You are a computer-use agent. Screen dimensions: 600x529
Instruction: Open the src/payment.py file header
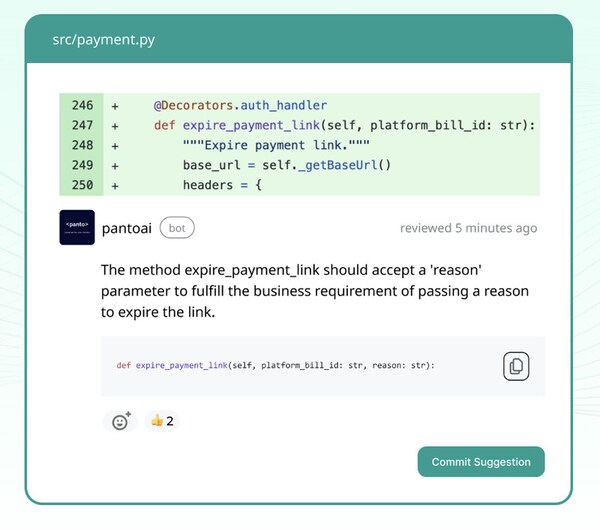[x=104, y=41]
